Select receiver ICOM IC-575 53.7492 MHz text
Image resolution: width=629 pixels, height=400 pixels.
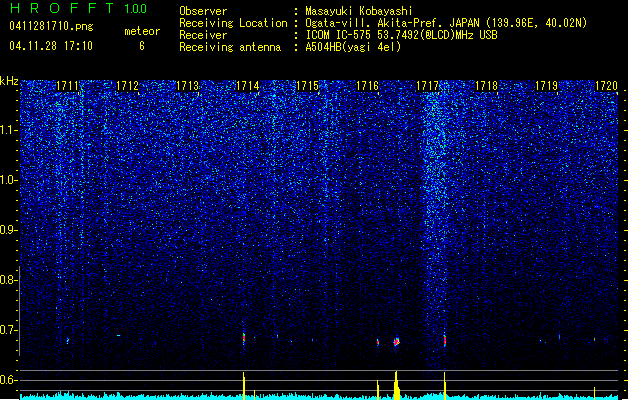click(x=401, y=35)
